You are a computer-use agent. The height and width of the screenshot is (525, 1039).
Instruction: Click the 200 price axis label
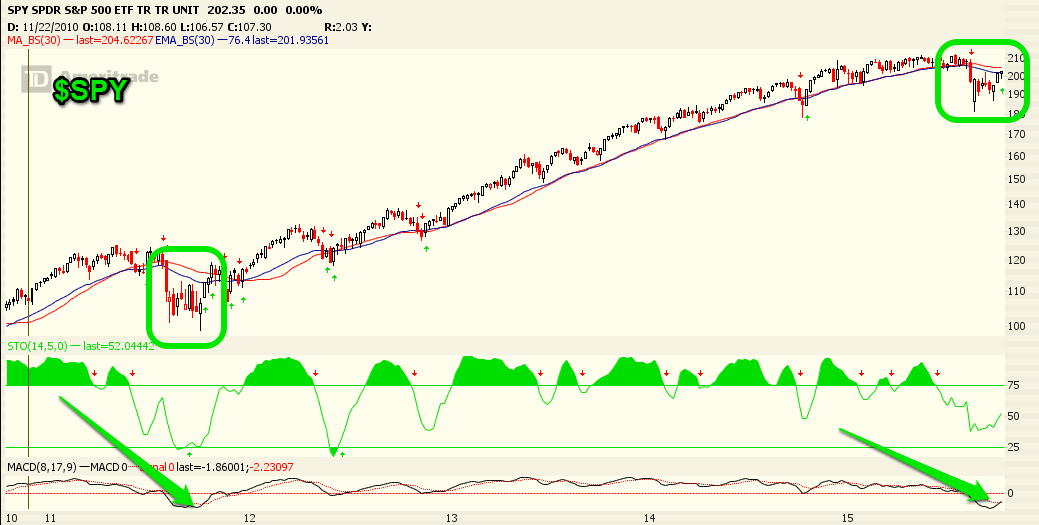[1016, 76]
